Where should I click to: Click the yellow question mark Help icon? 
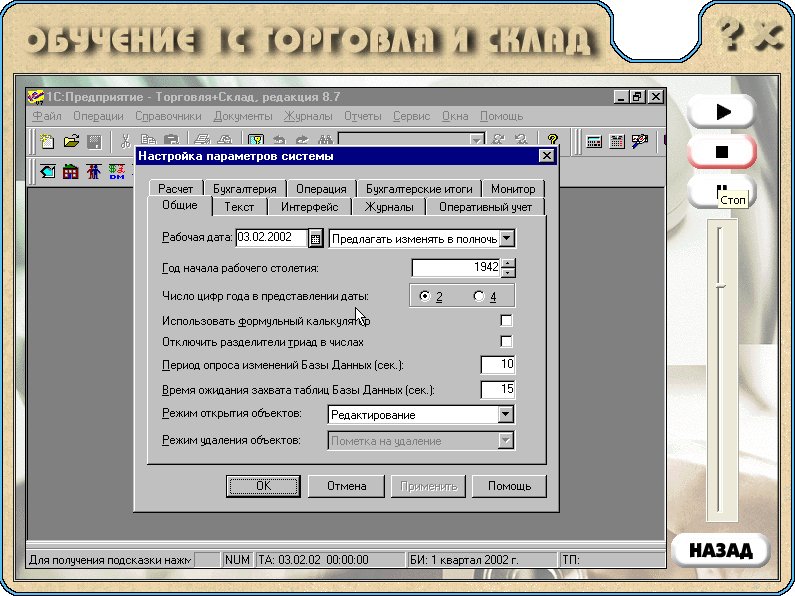point(553,140)
